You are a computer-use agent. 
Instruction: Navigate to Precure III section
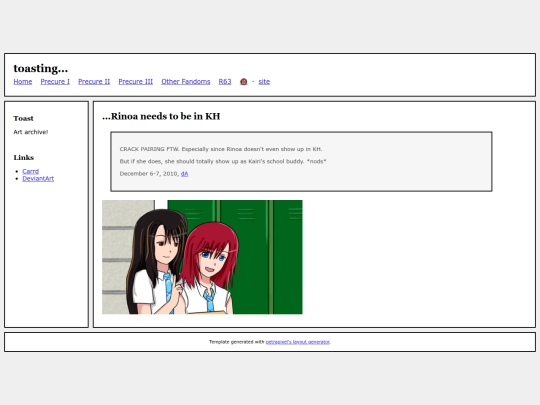(x=136, y=82)
